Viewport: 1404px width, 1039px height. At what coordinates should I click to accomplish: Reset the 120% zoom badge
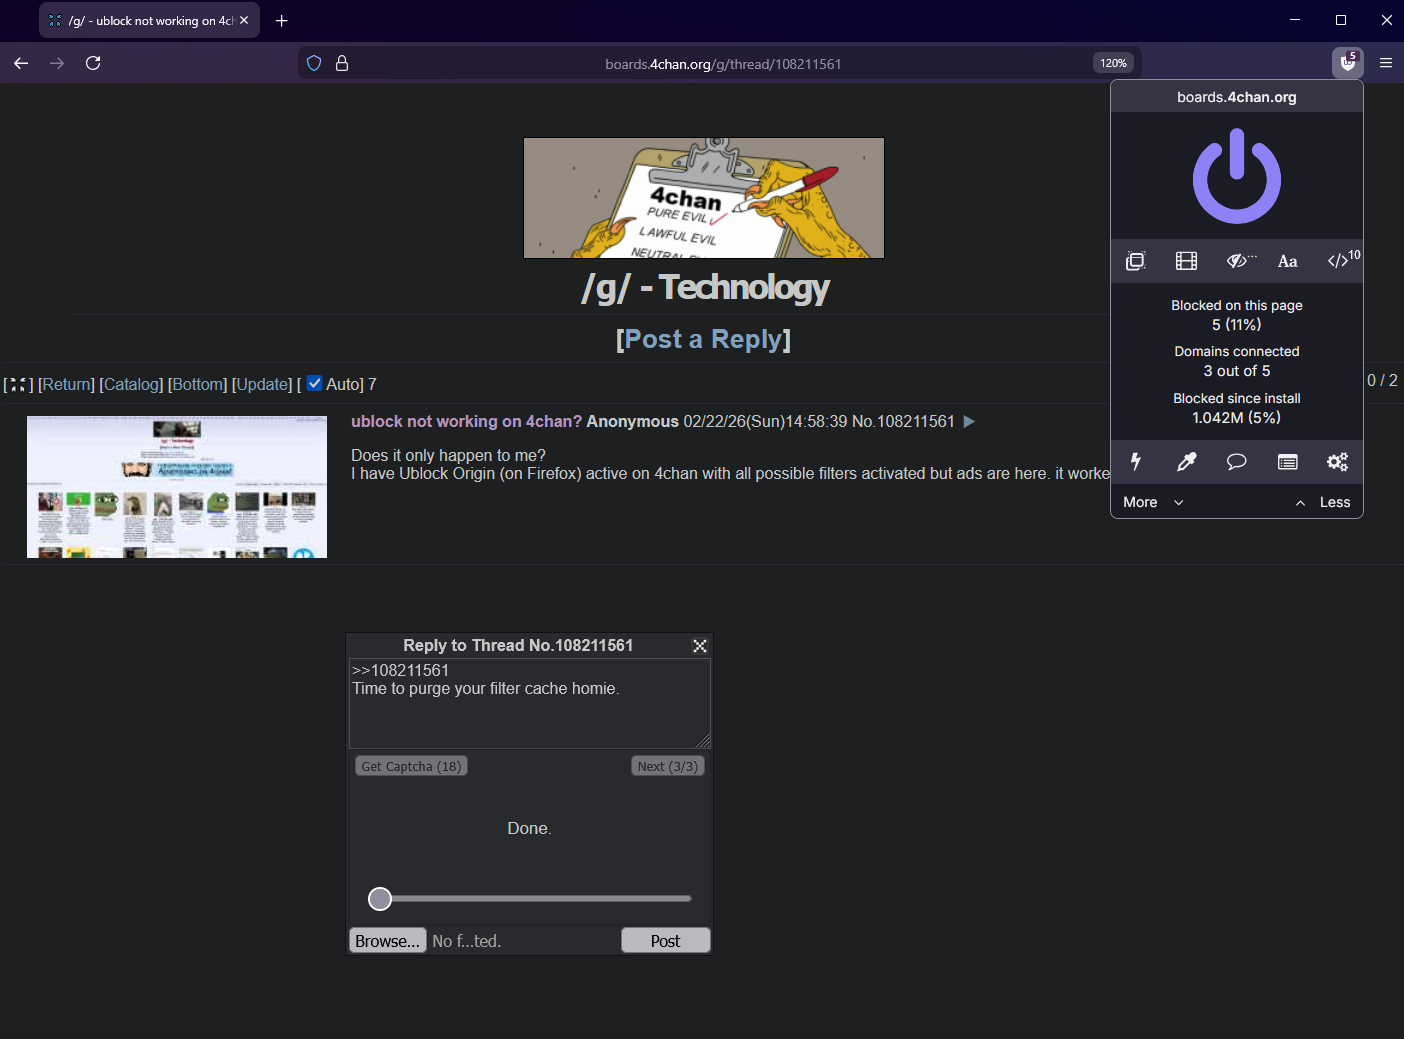coord(1113,63)
